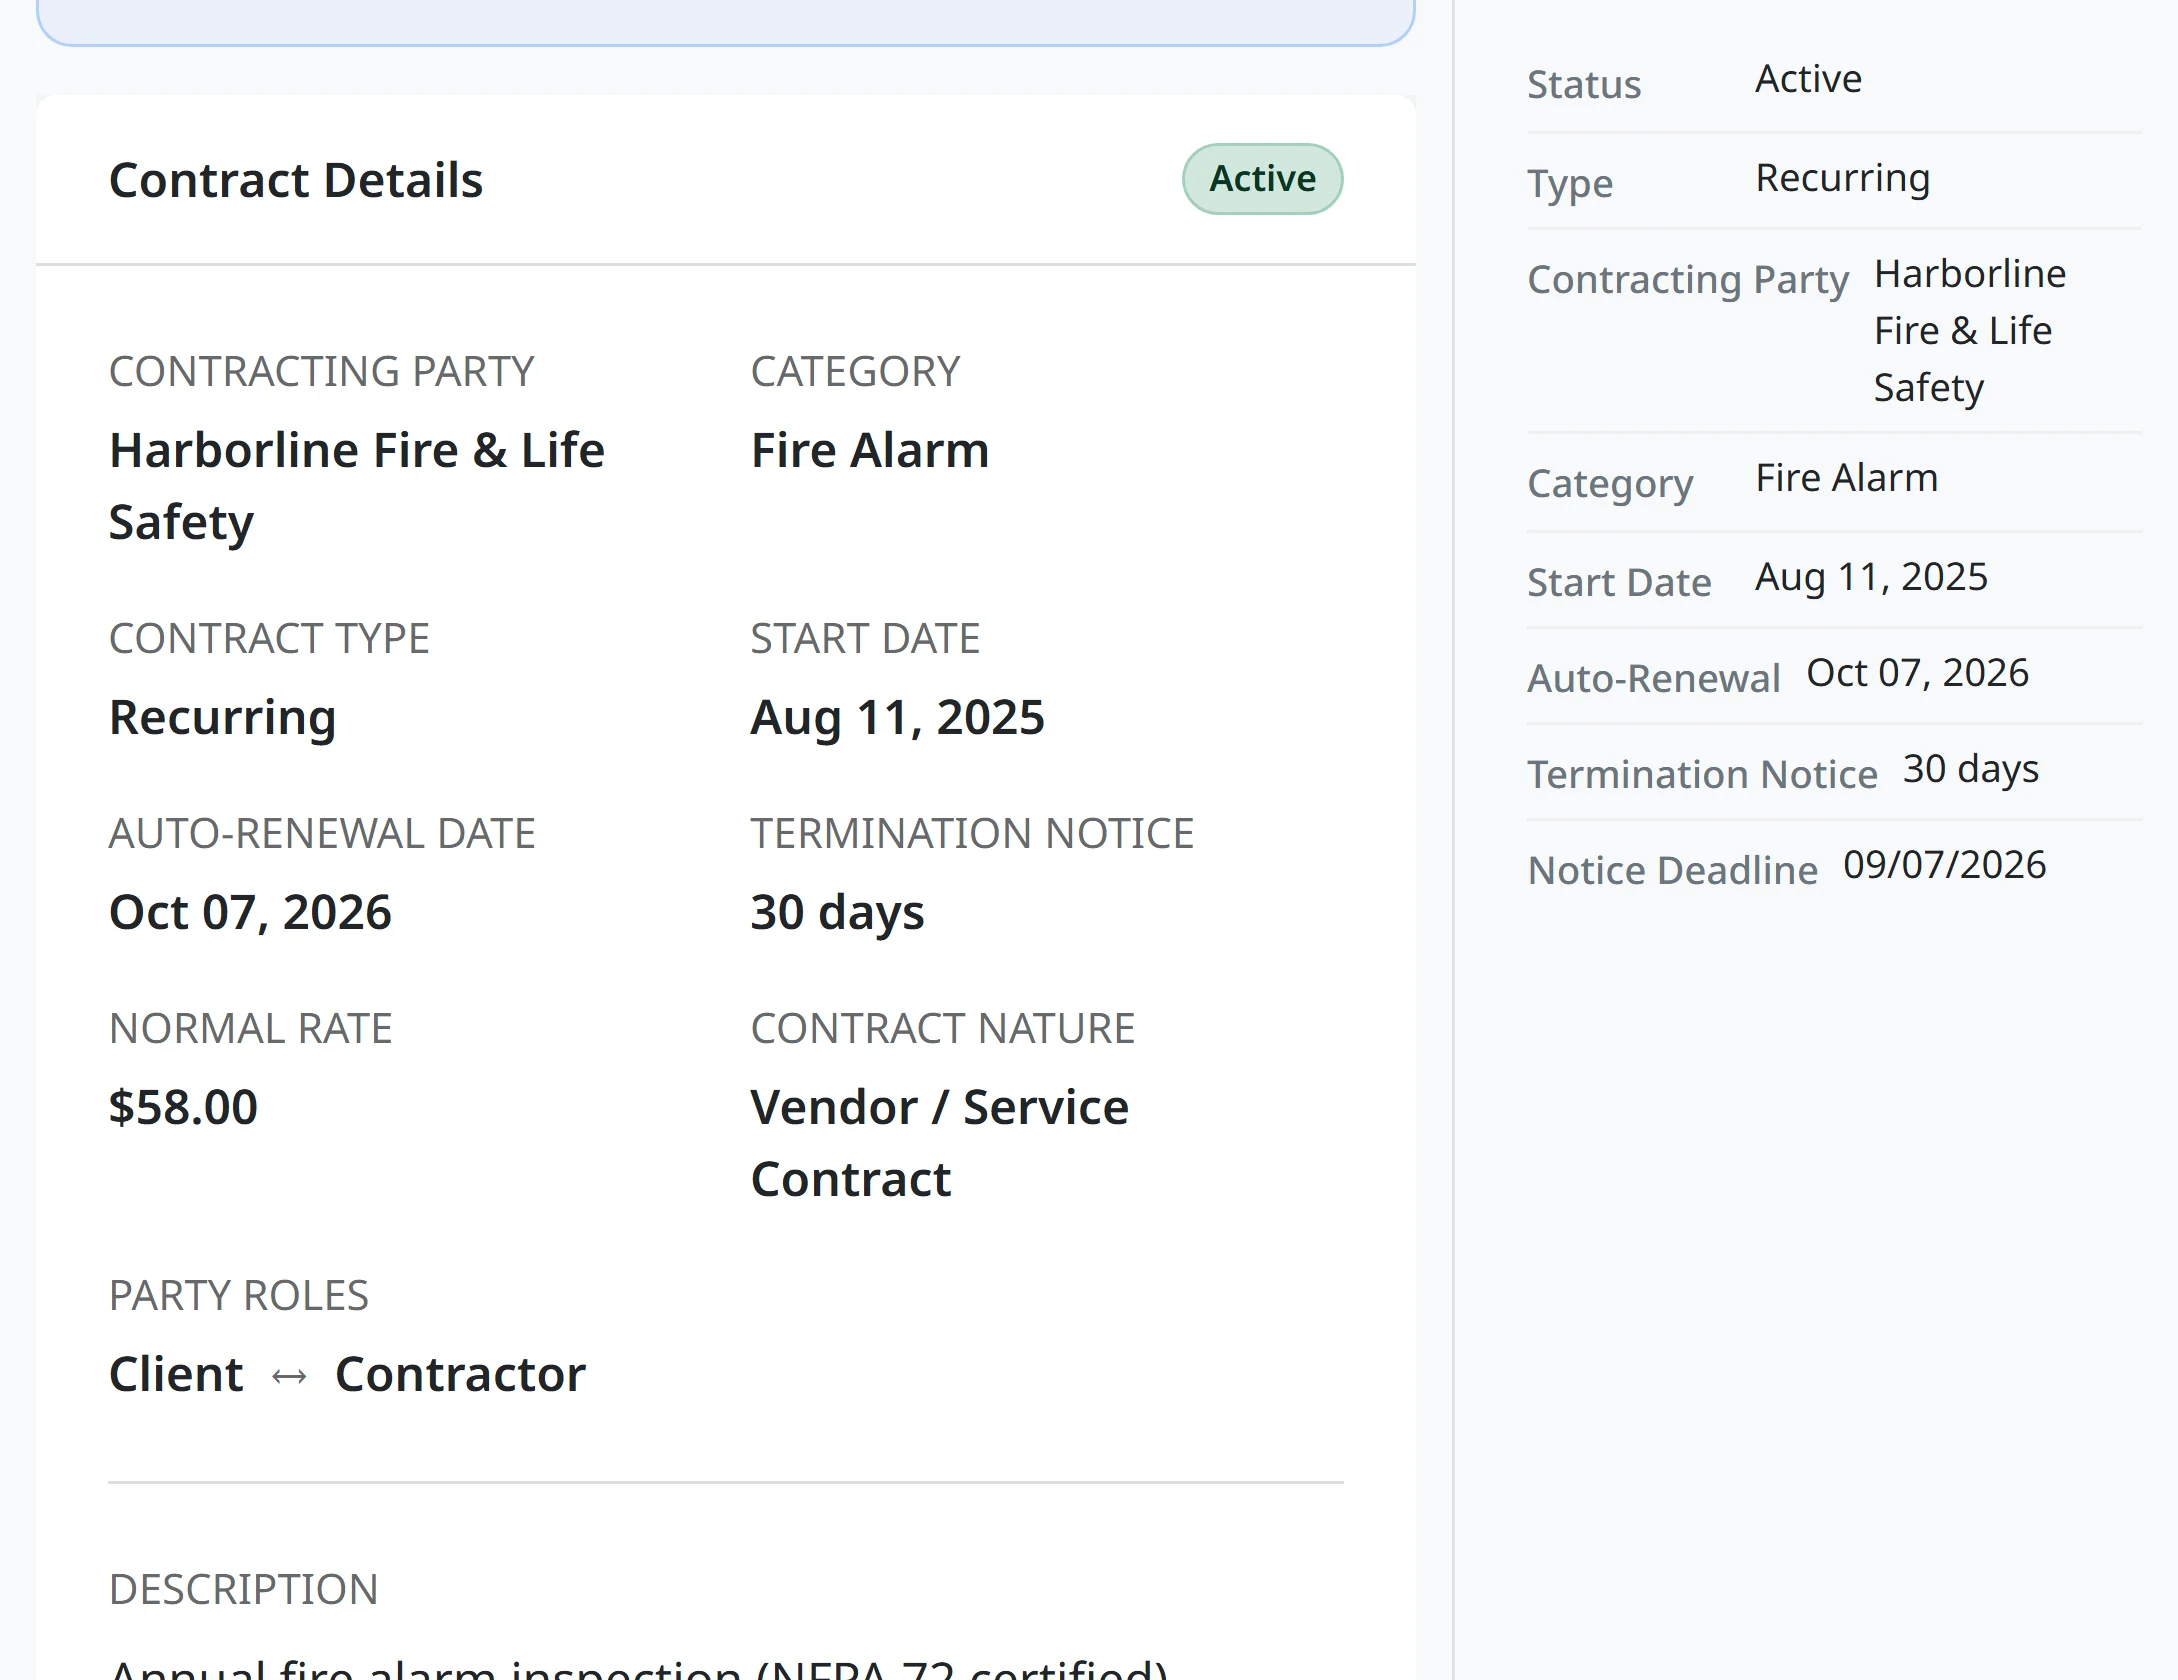The height and width of the screenshot is (1680, 2178).
Task: Click the 'AUTO-RENEWAL DATE' field label
Action: (322, 833)
